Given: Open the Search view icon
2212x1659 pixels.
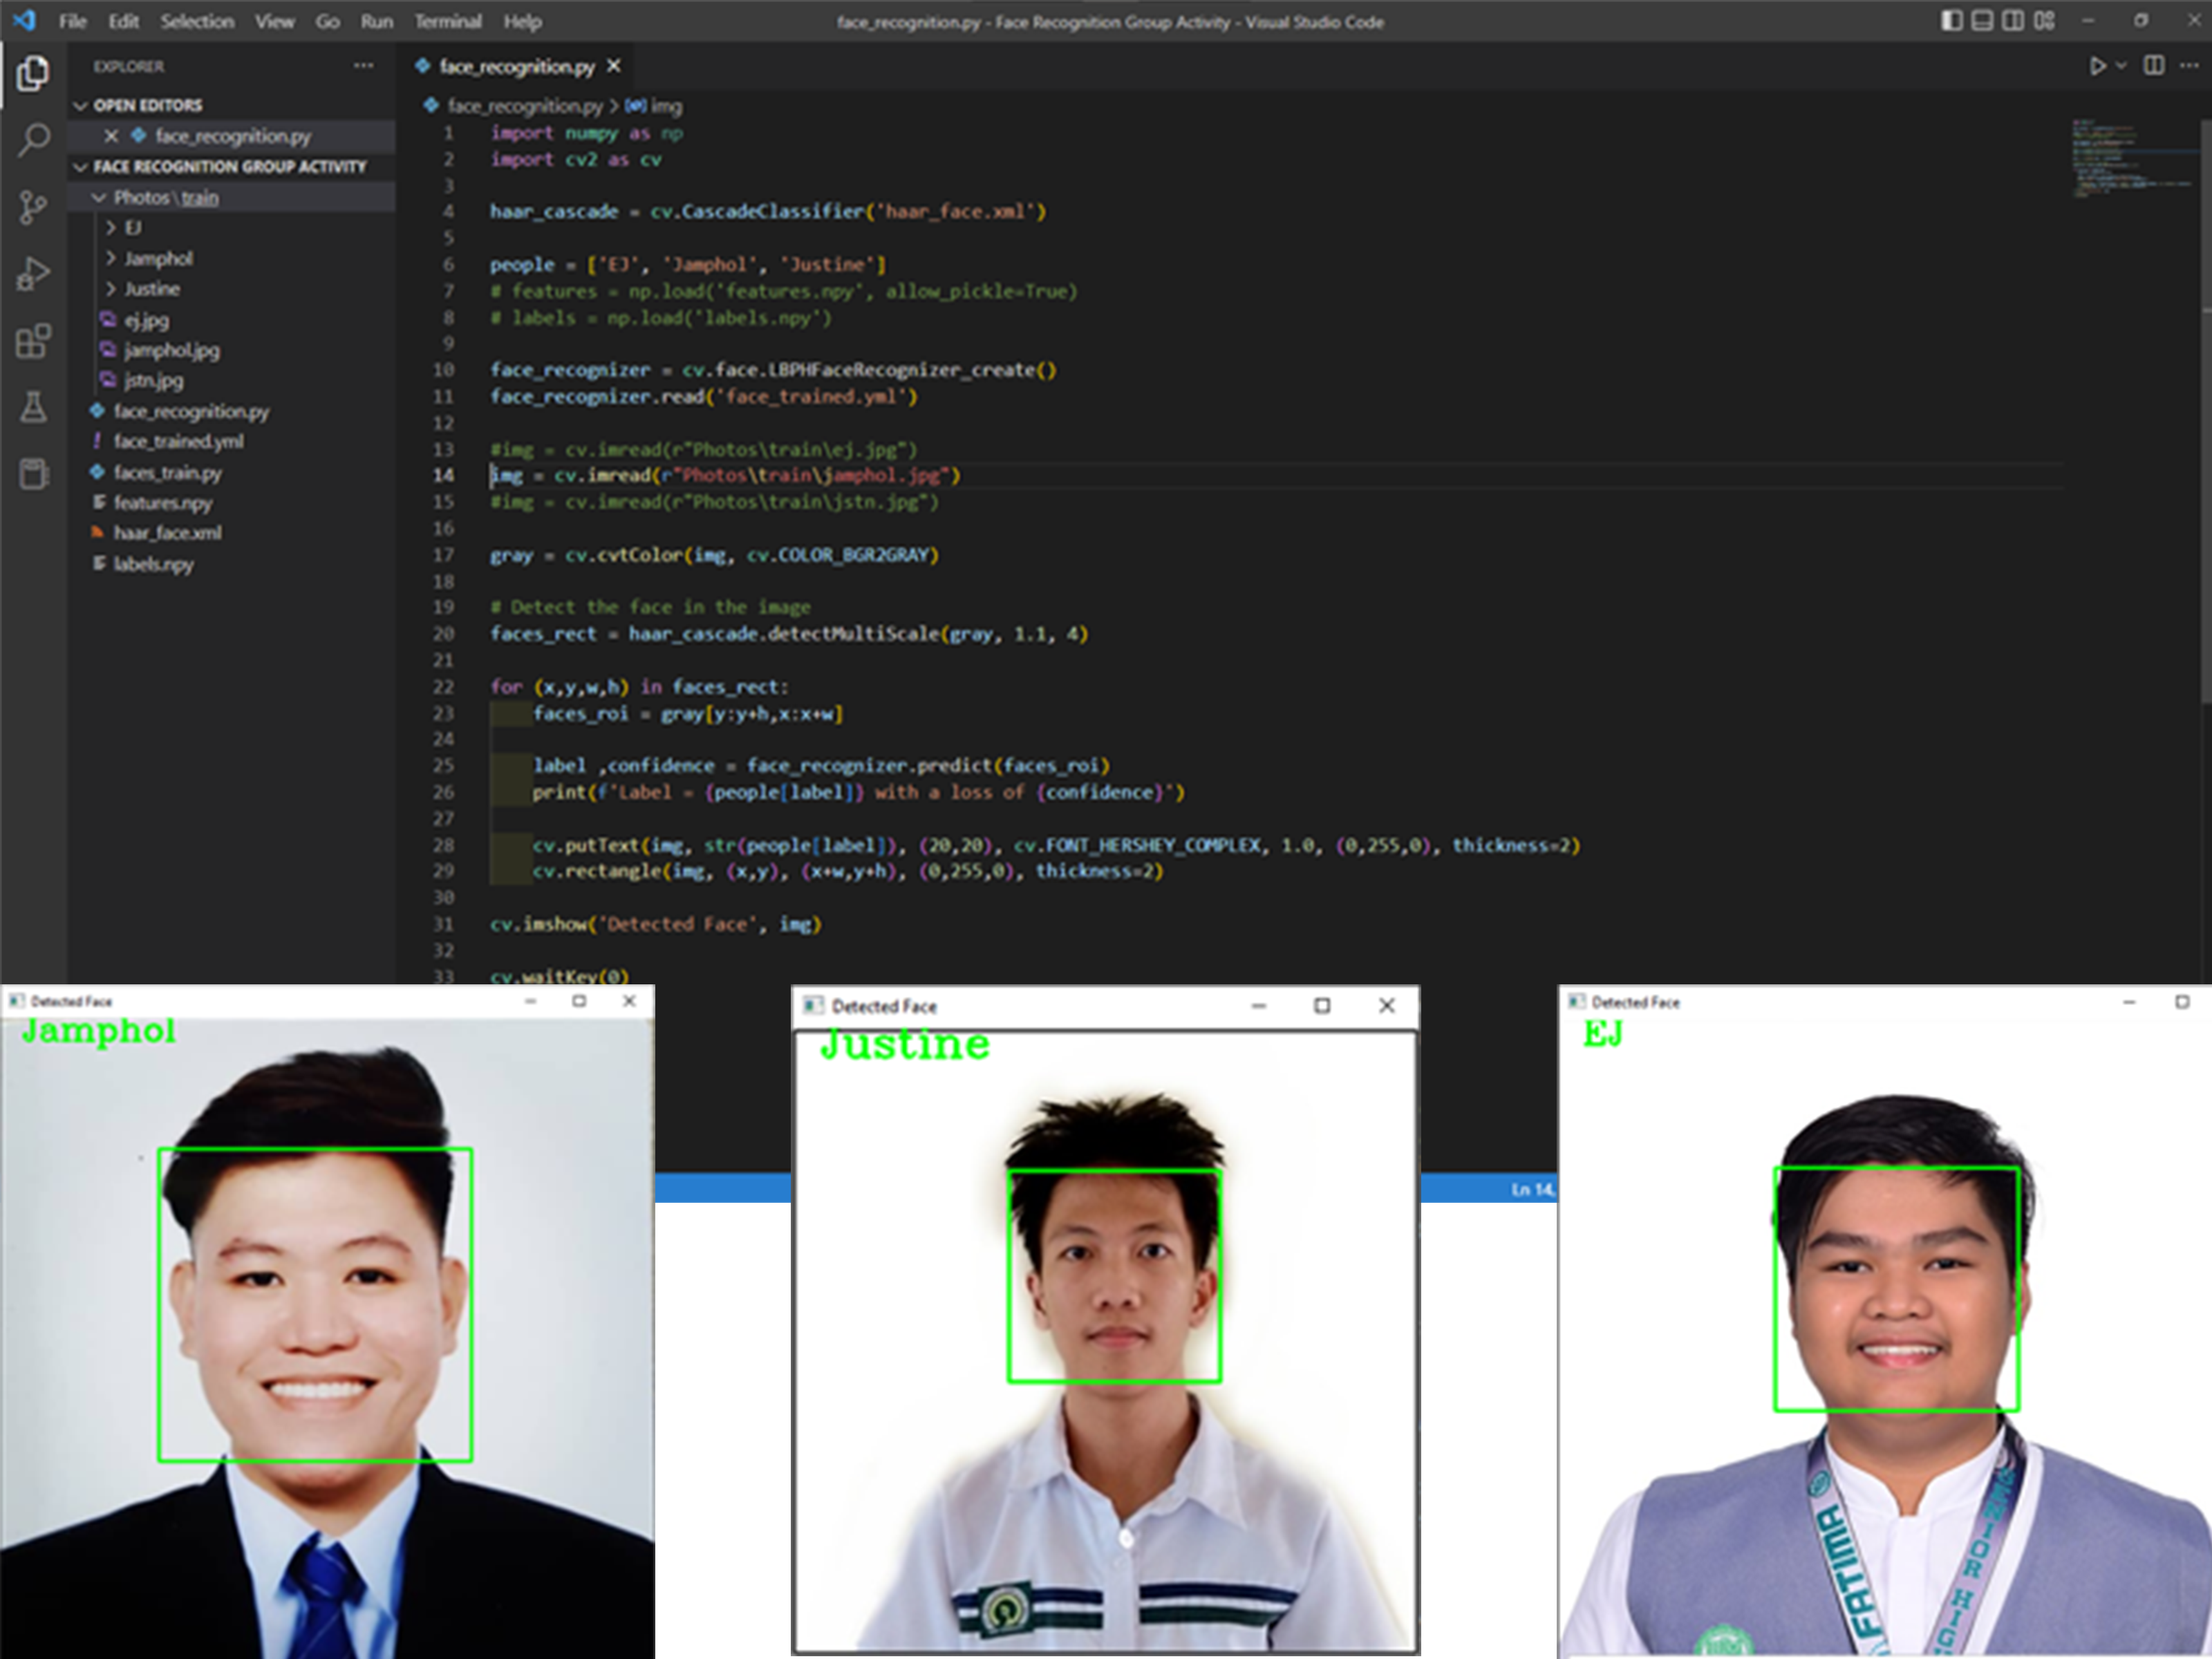Looking at the screenshot, I should click(x=33, y=140).
